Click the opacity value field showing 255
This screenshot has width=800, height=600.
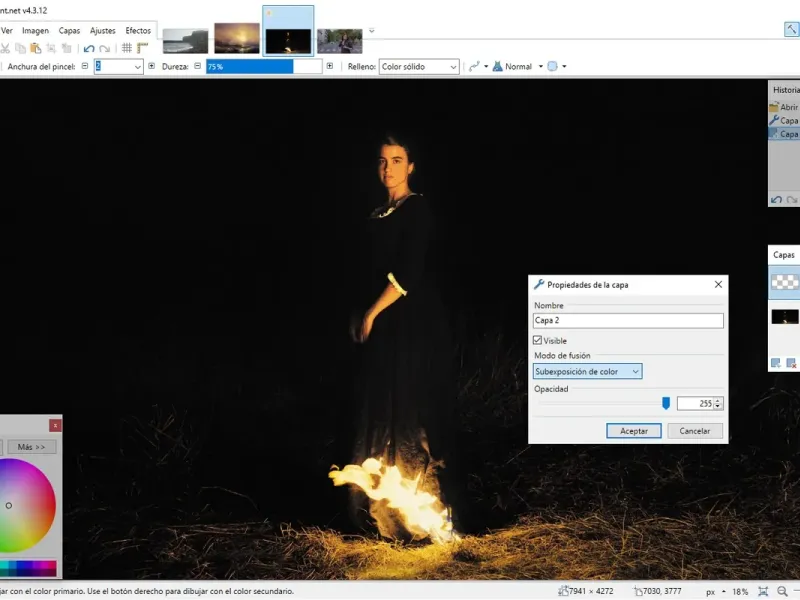tap(695, 404)
